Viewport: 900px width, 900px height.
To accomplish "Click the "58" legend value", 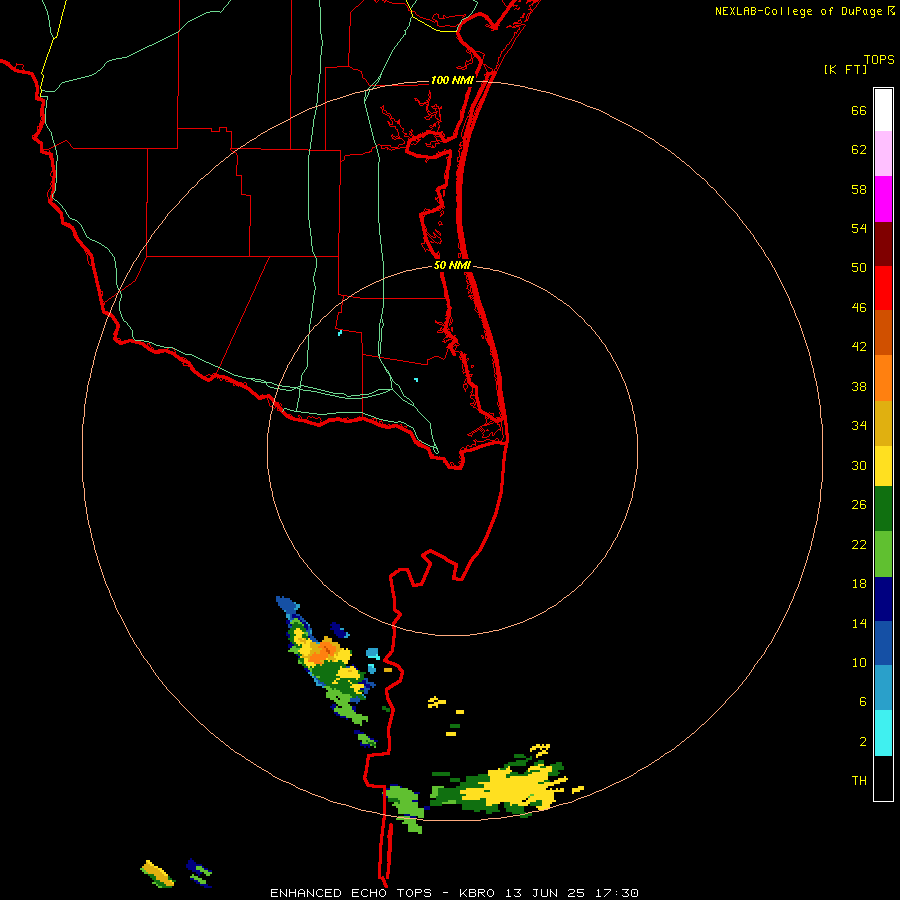I will pyautogui.click(x=859, y=189).
